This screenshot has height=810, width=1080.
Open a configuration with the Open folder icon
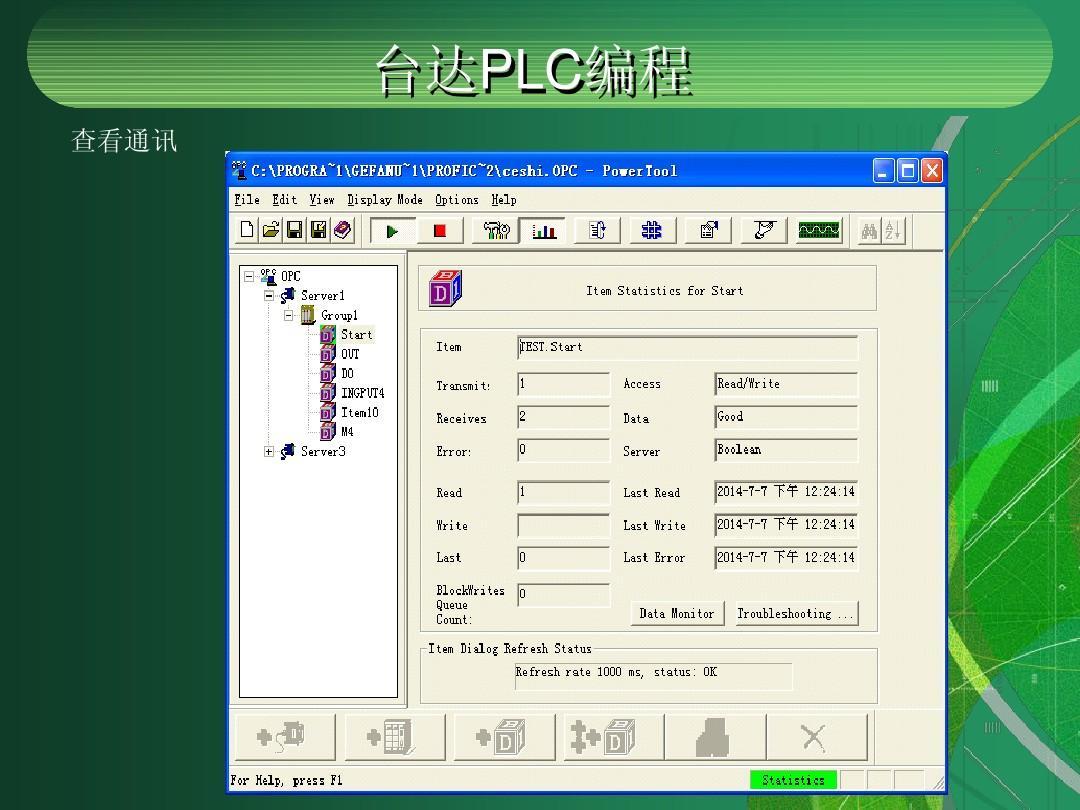tap(271, 230)
